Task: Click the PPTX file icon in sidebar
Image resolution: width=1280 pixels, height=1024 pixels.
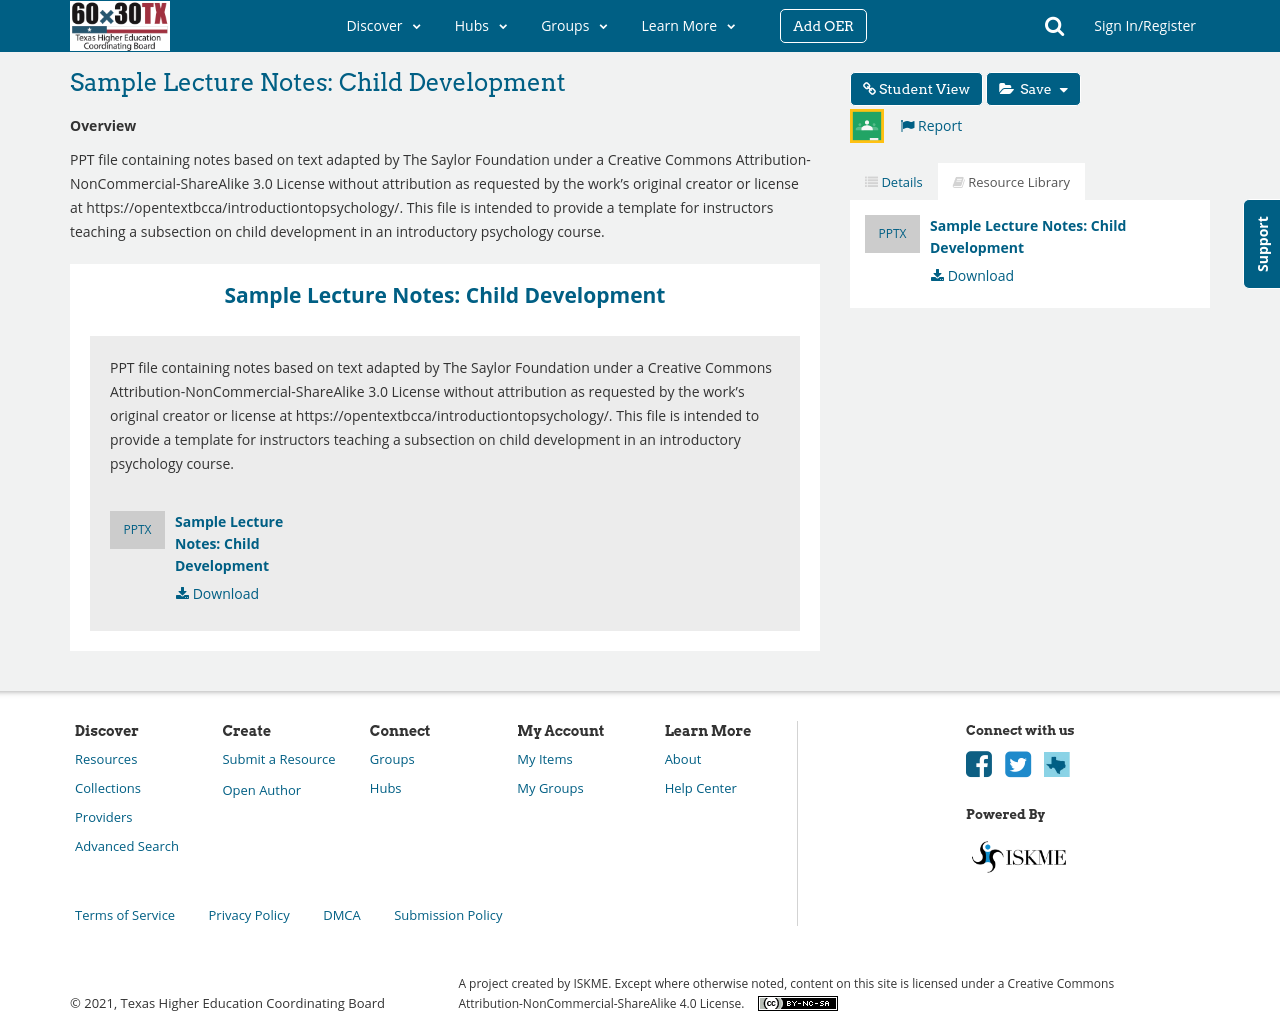Action: pos(892,234)
